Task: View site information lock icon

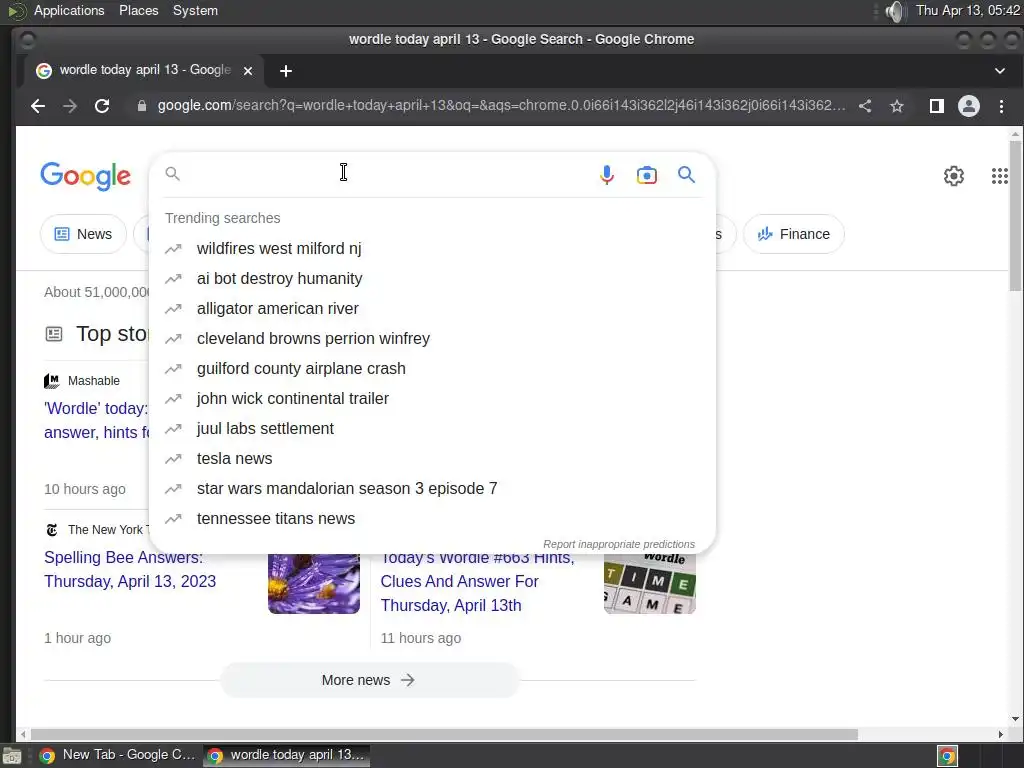Action: [142, 106]
